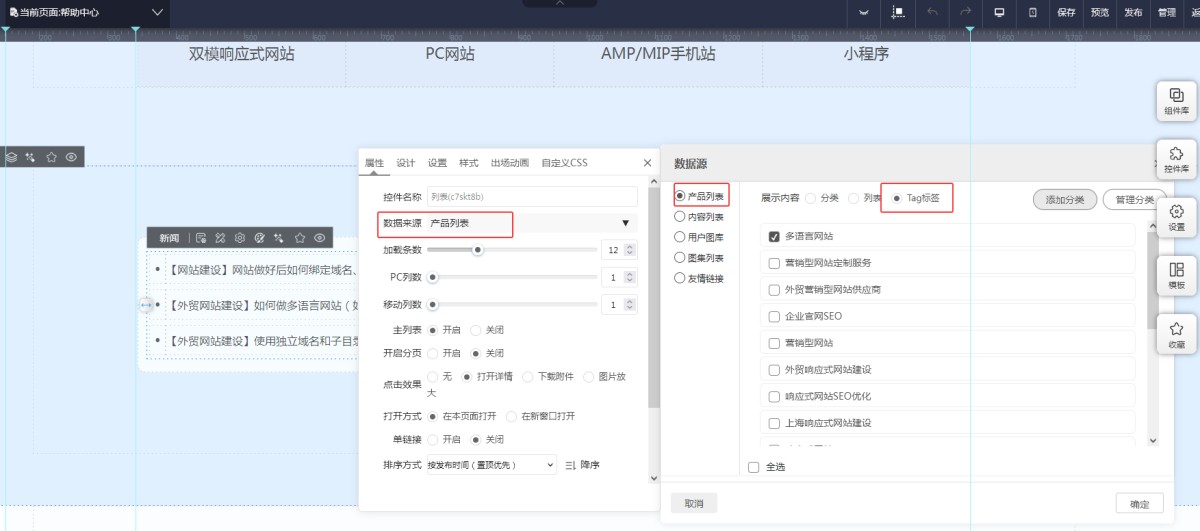Expand the 当前页面 page selector dropdown
Viewport: 1200px width, 531px height.
pos(157,13)
